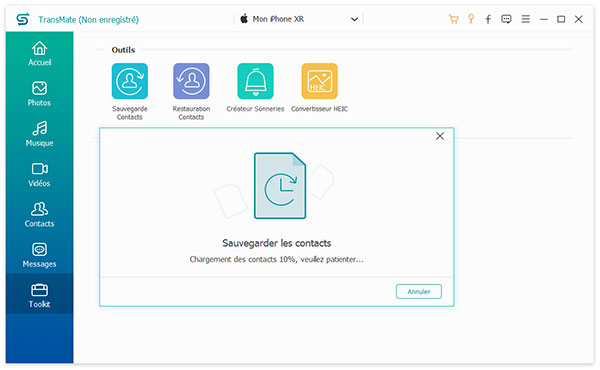Click the TransMate (Non enregistré) title
Image resolution: width=600 pixels, height=370 pixels.
point(88,20)
